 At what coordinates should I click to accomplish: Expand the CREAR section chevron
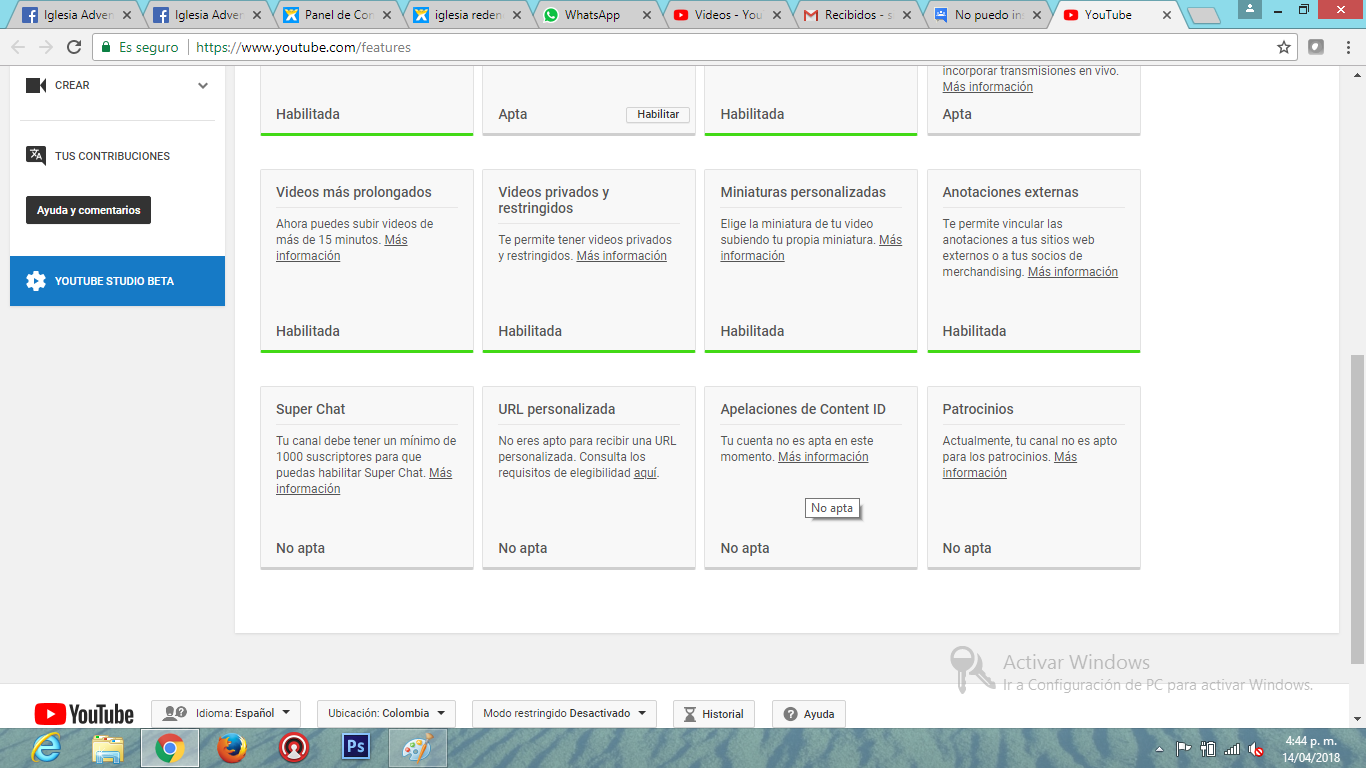point(203,86)
